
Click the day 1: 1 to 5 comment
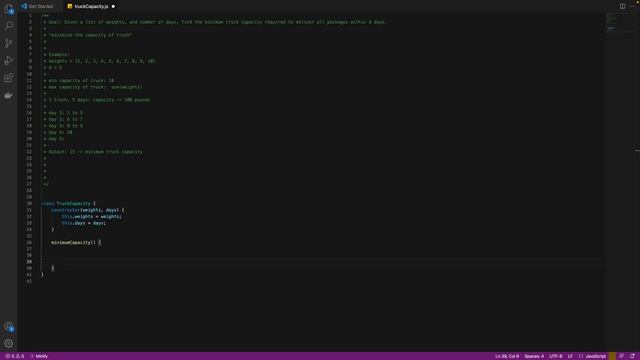point(63,113)
